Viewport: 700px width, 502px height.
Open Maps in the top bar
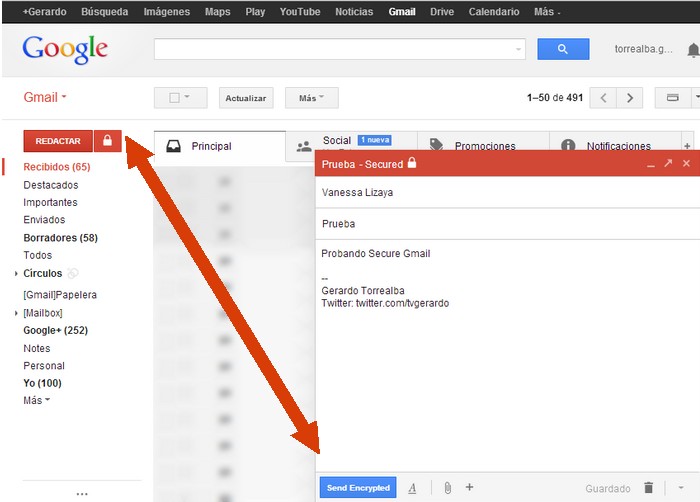(217, 12)
